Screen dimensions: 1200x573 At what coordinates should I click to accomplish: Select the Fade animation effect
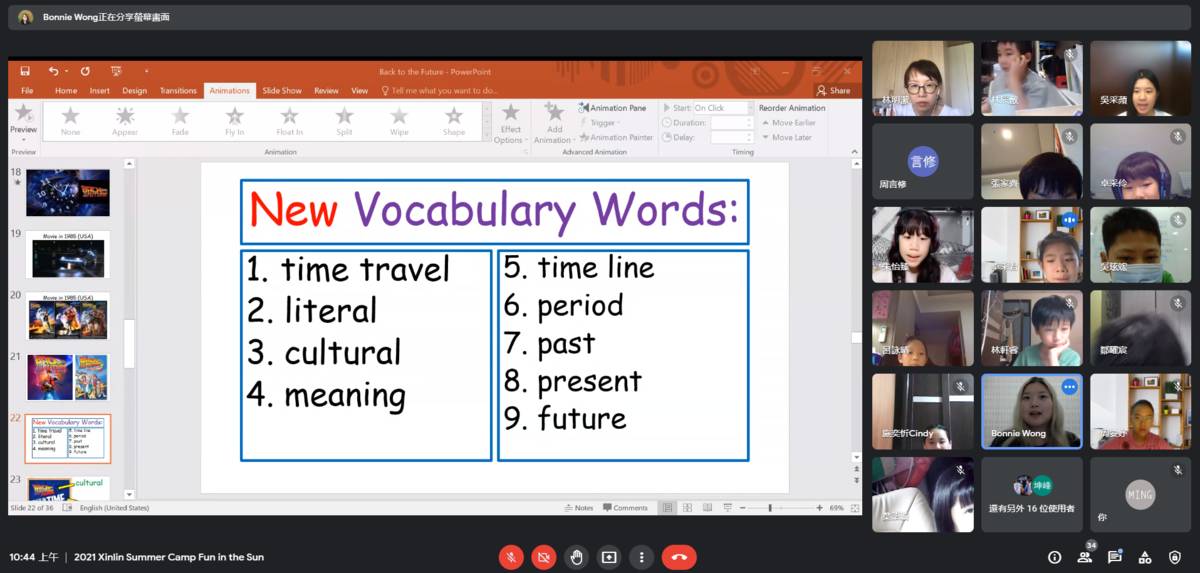tap(180, 121)
